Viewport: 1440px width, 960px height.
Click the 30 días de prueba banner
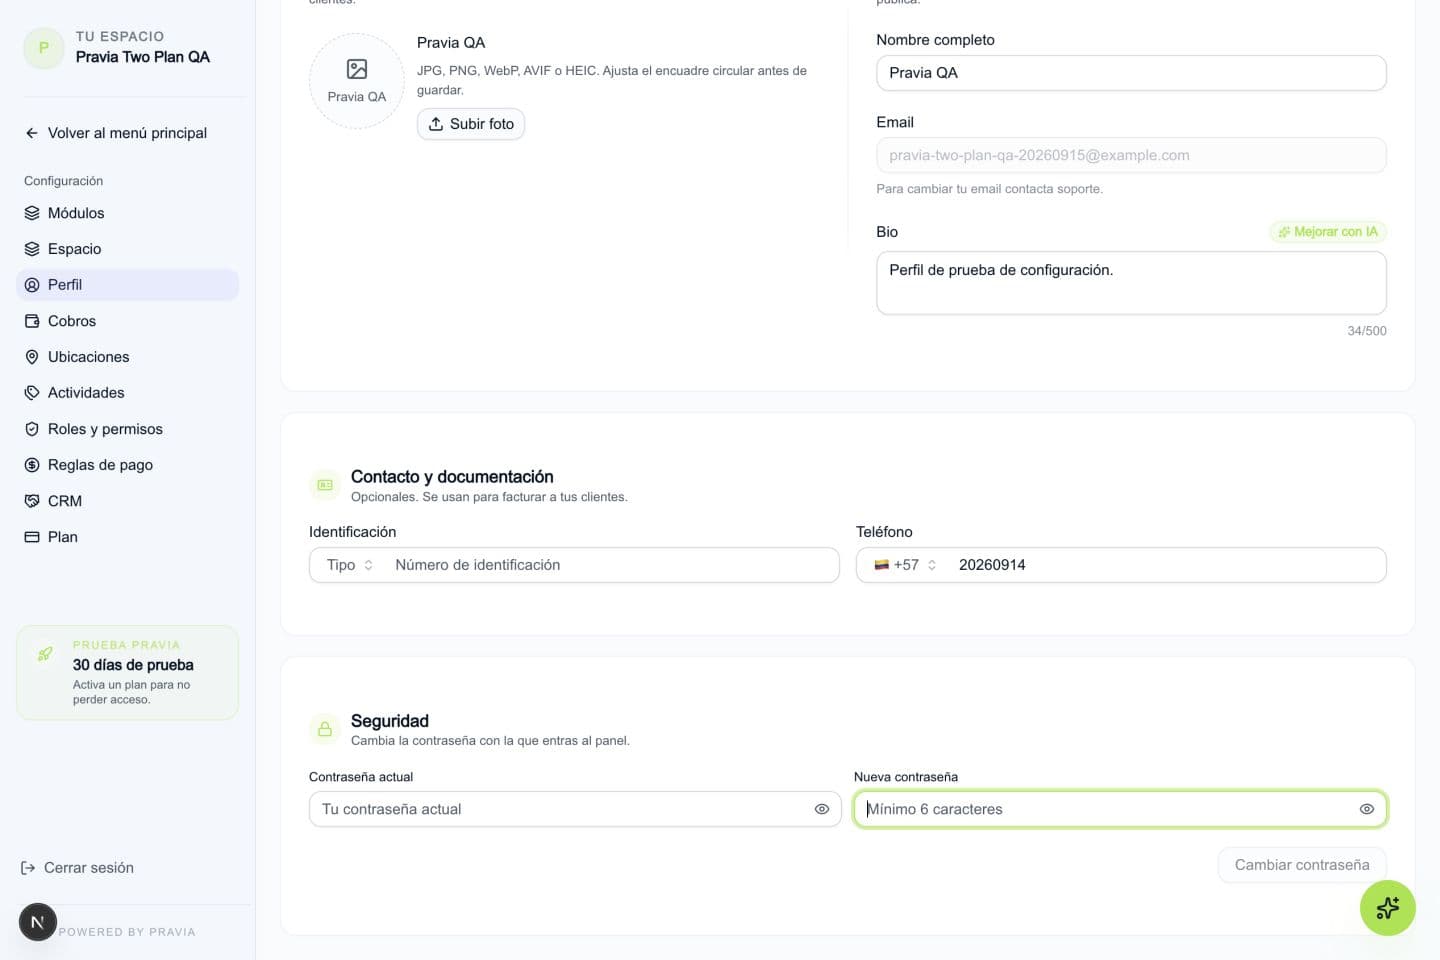pos(128,673)
